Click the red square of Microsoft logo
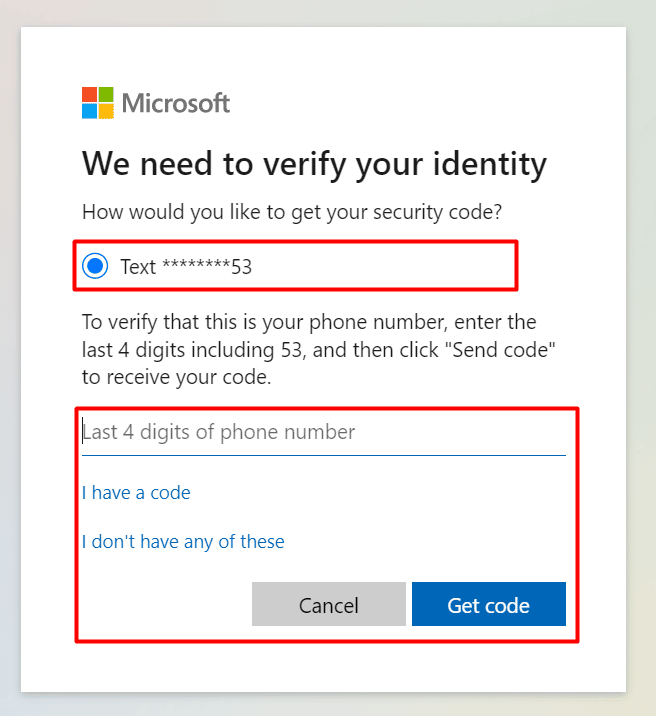This screenshot has width=656, height=716. click(90, 95)
